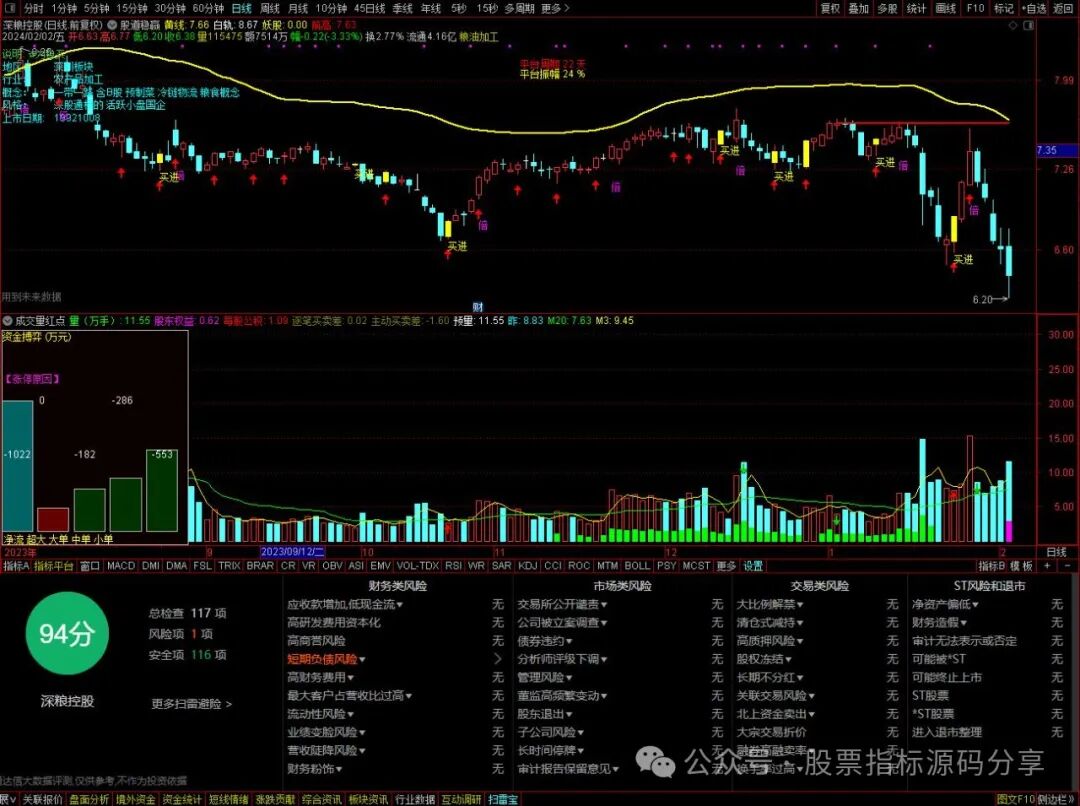This screenshot has height=806, width=1080.
Task: Click the red 超大 bar in 资金搏弈 chart
Action: click(x=53, y=519)
